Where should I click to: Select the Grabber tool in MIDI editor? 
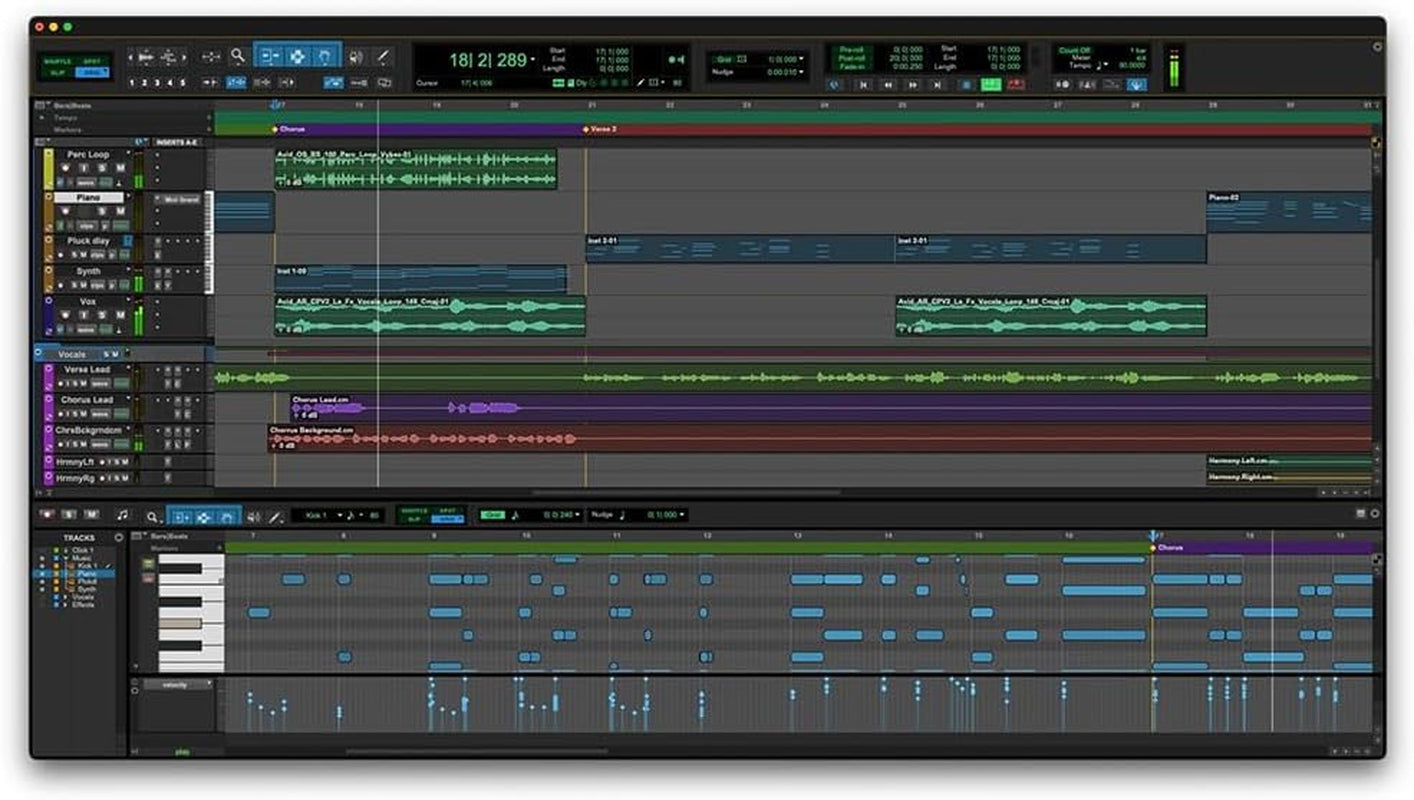[227, 517]
